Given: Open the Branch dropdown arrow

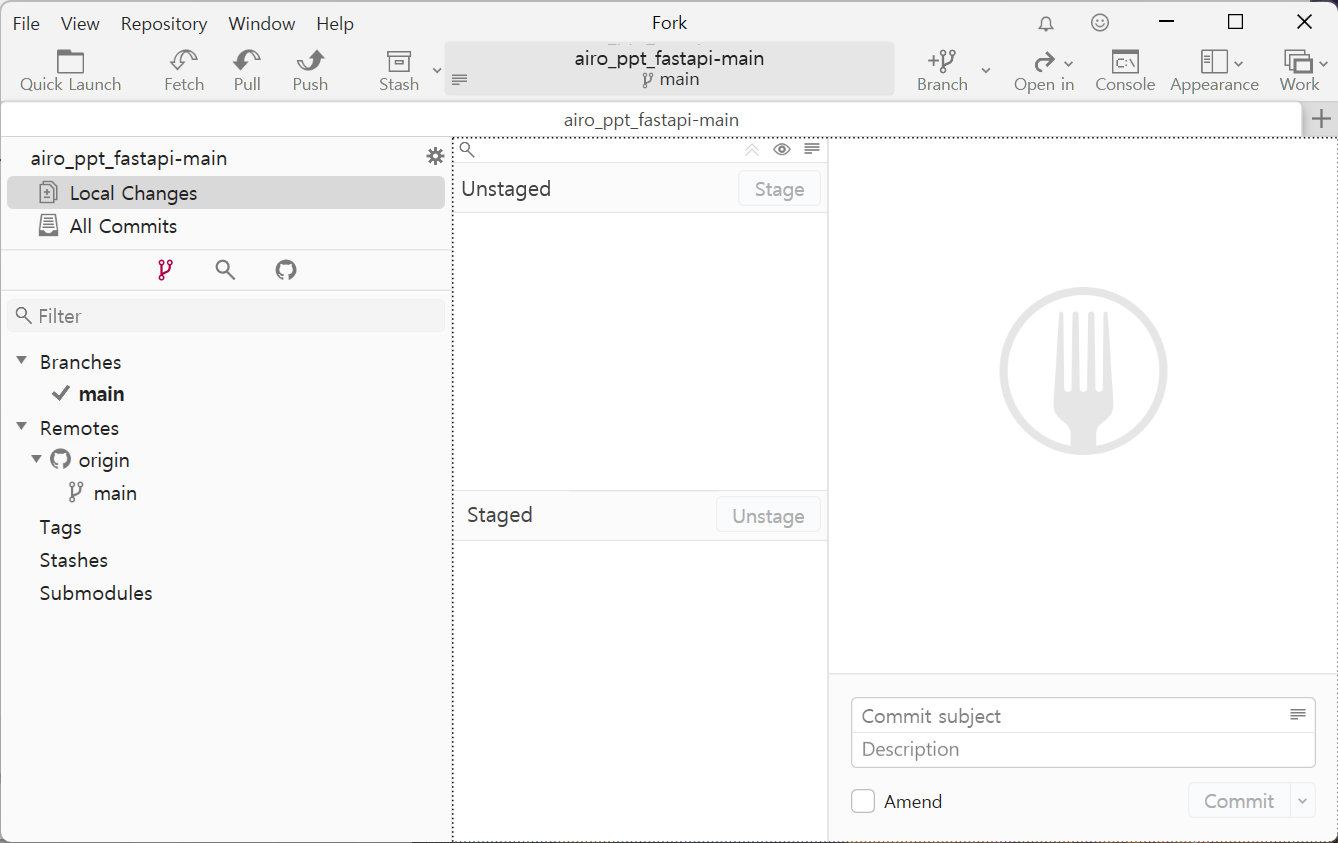Looking at the screenshot, I should point(985,70).
